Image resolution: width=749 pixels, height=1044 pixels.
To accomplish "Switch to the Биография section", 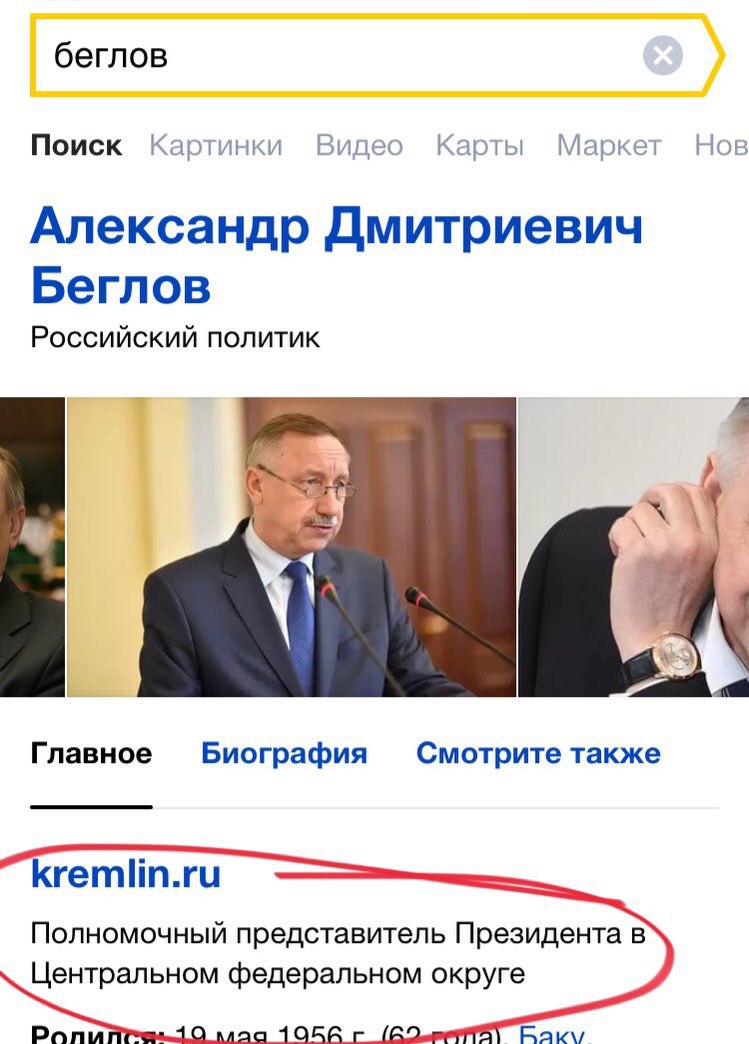I will tap(284, 754).
